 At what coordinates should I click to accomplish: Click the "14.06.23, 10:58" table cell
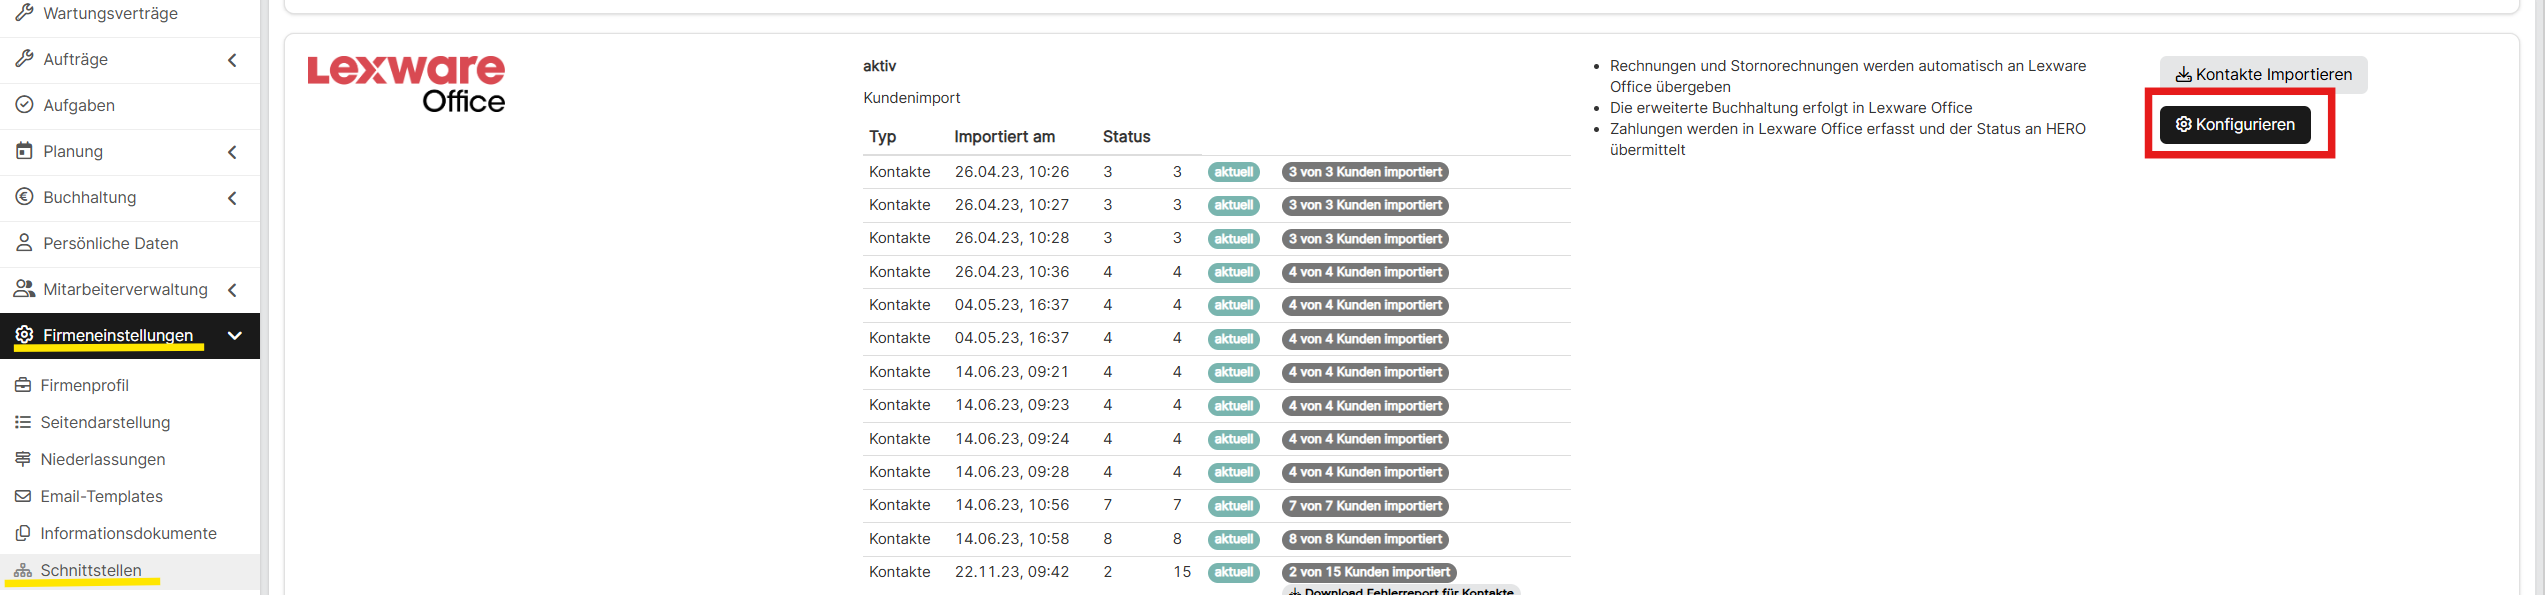pos(1012,539)
